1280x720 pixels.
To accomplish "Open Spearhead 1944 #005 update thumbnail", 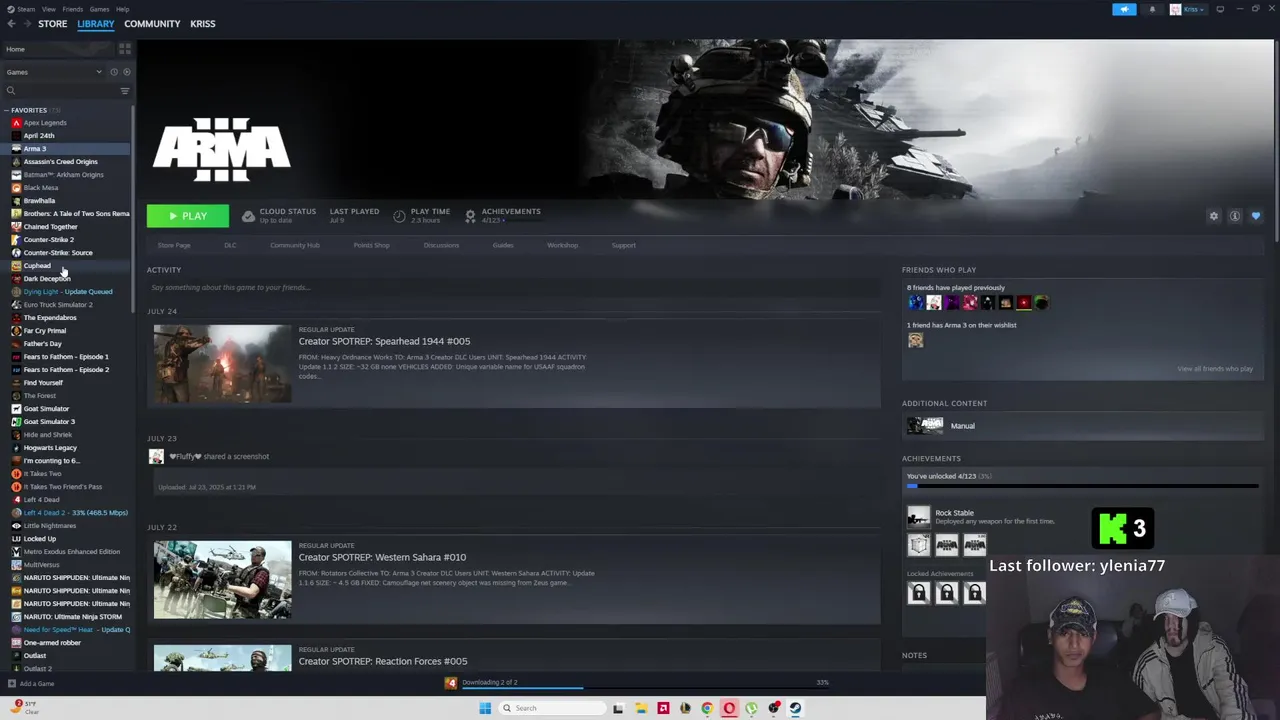I will [x=222, y=364].
